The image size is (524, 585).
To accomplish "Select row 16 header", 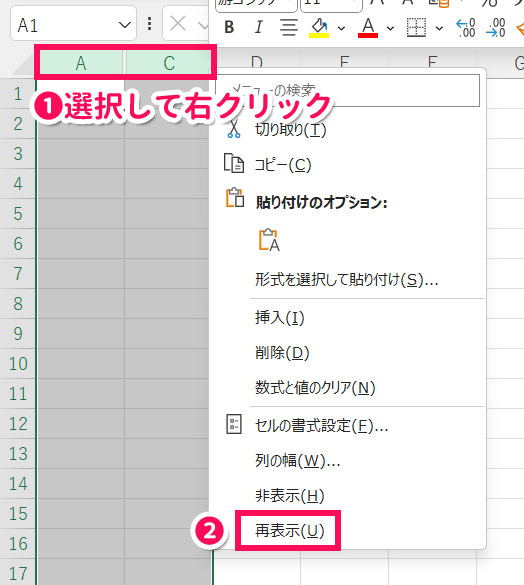I will click(18, 544).
